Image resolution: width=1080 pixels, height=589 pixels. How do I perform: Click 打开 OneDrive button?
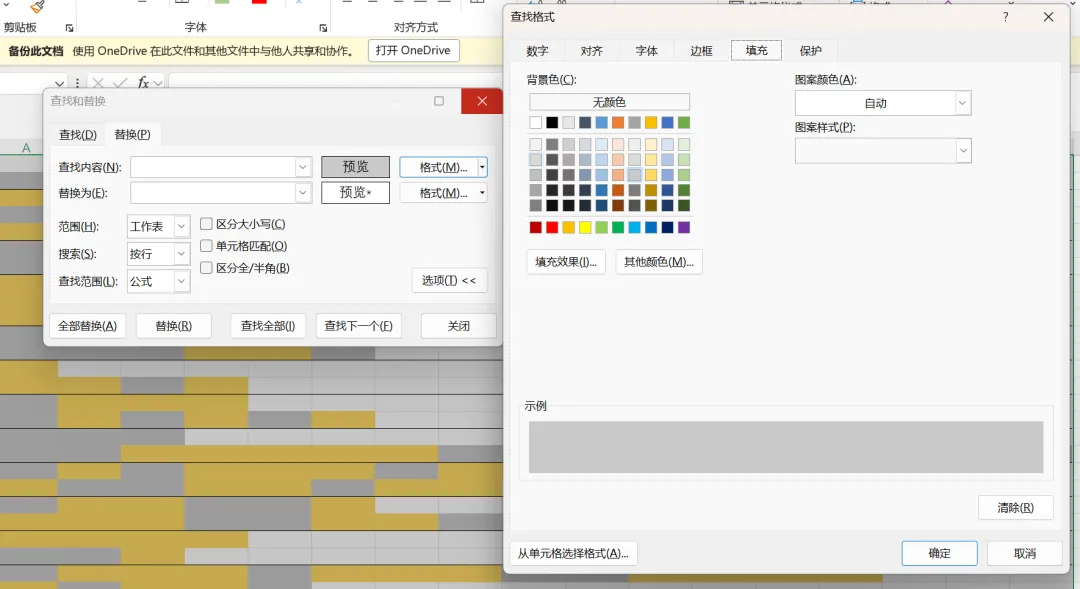(x=413, y=50)
